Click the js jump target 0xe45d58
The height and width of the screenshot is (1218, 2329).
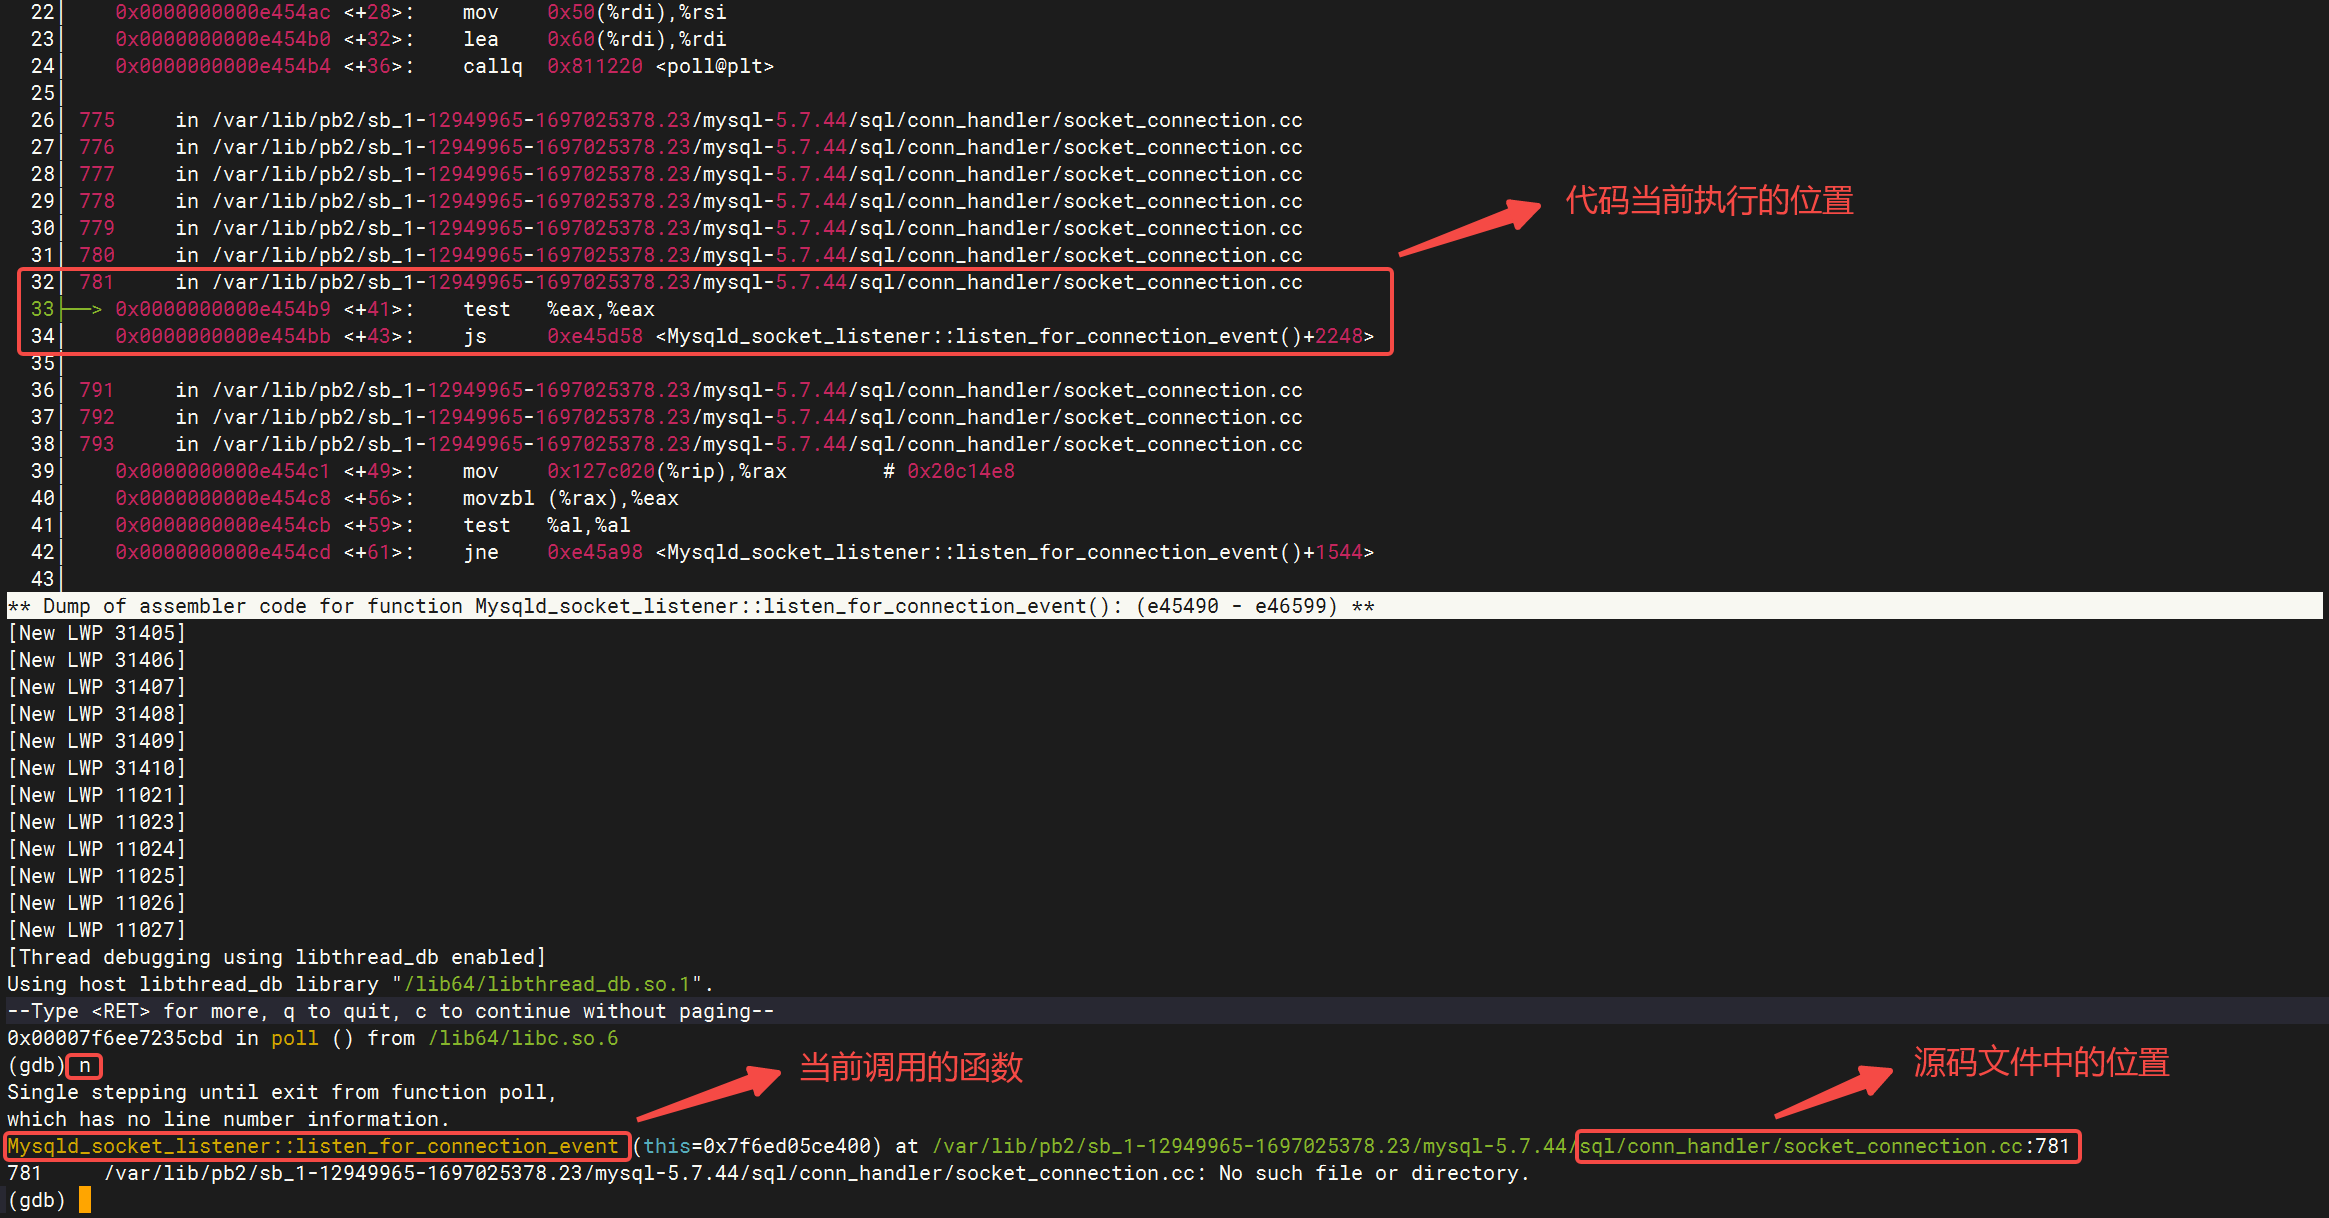(x=594, y=337)
